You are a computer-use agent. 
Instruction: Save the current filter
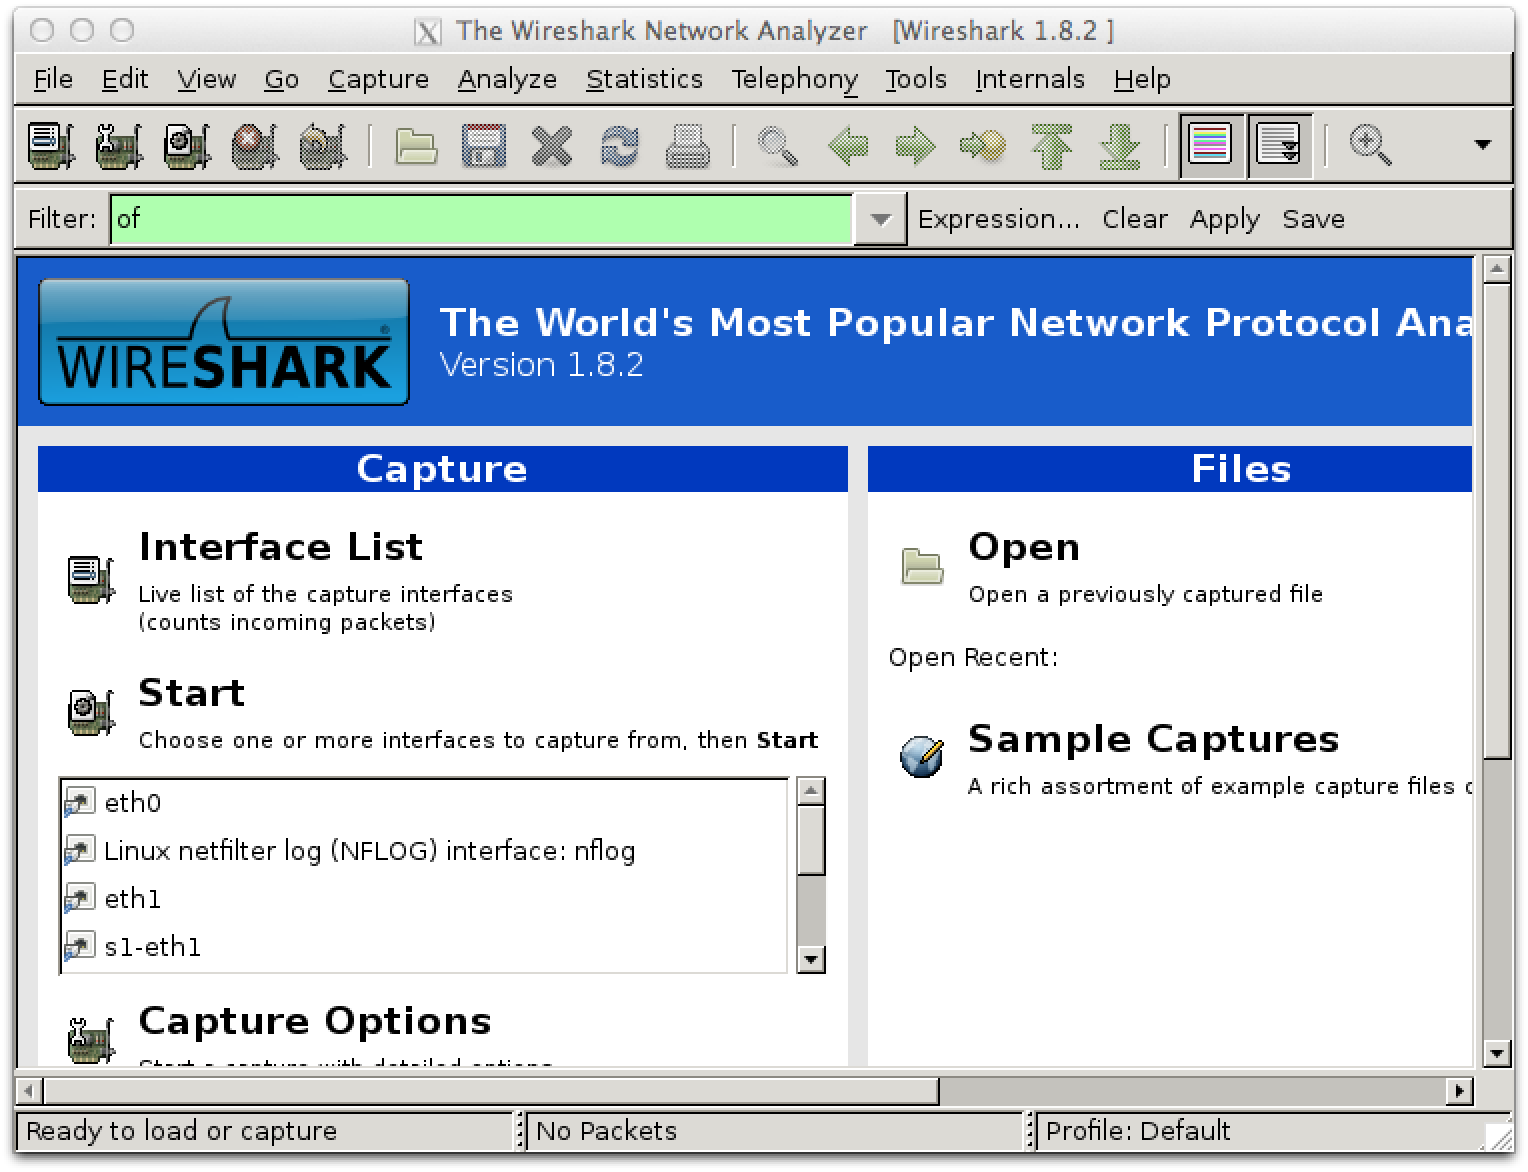pyautogui.click(x=1313, y=219)
